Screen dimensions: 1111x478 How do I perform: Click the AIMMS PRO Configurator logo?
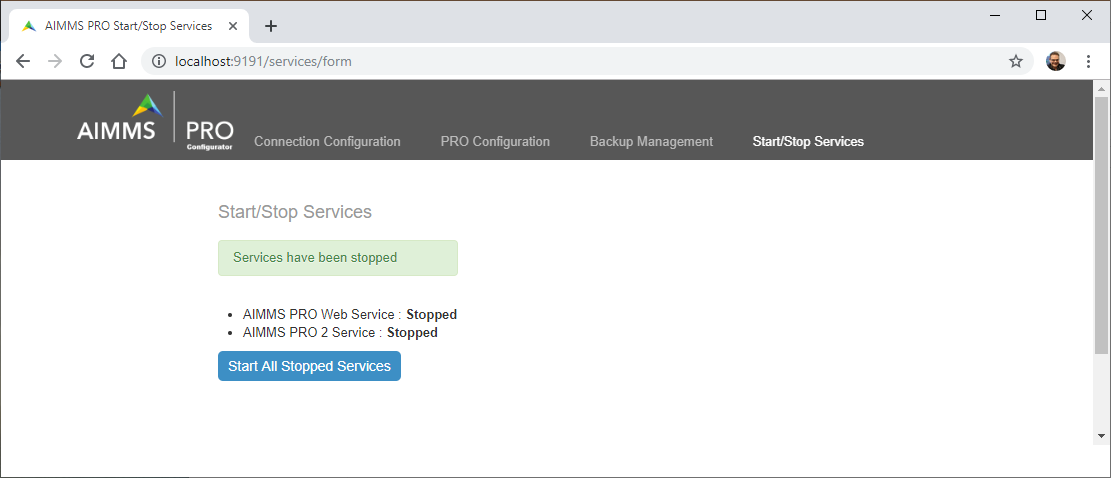click(155, 120)
